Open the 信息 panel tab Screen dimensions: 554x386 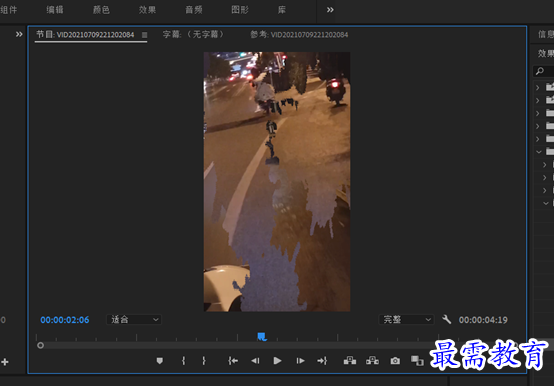tap(546, 34)
